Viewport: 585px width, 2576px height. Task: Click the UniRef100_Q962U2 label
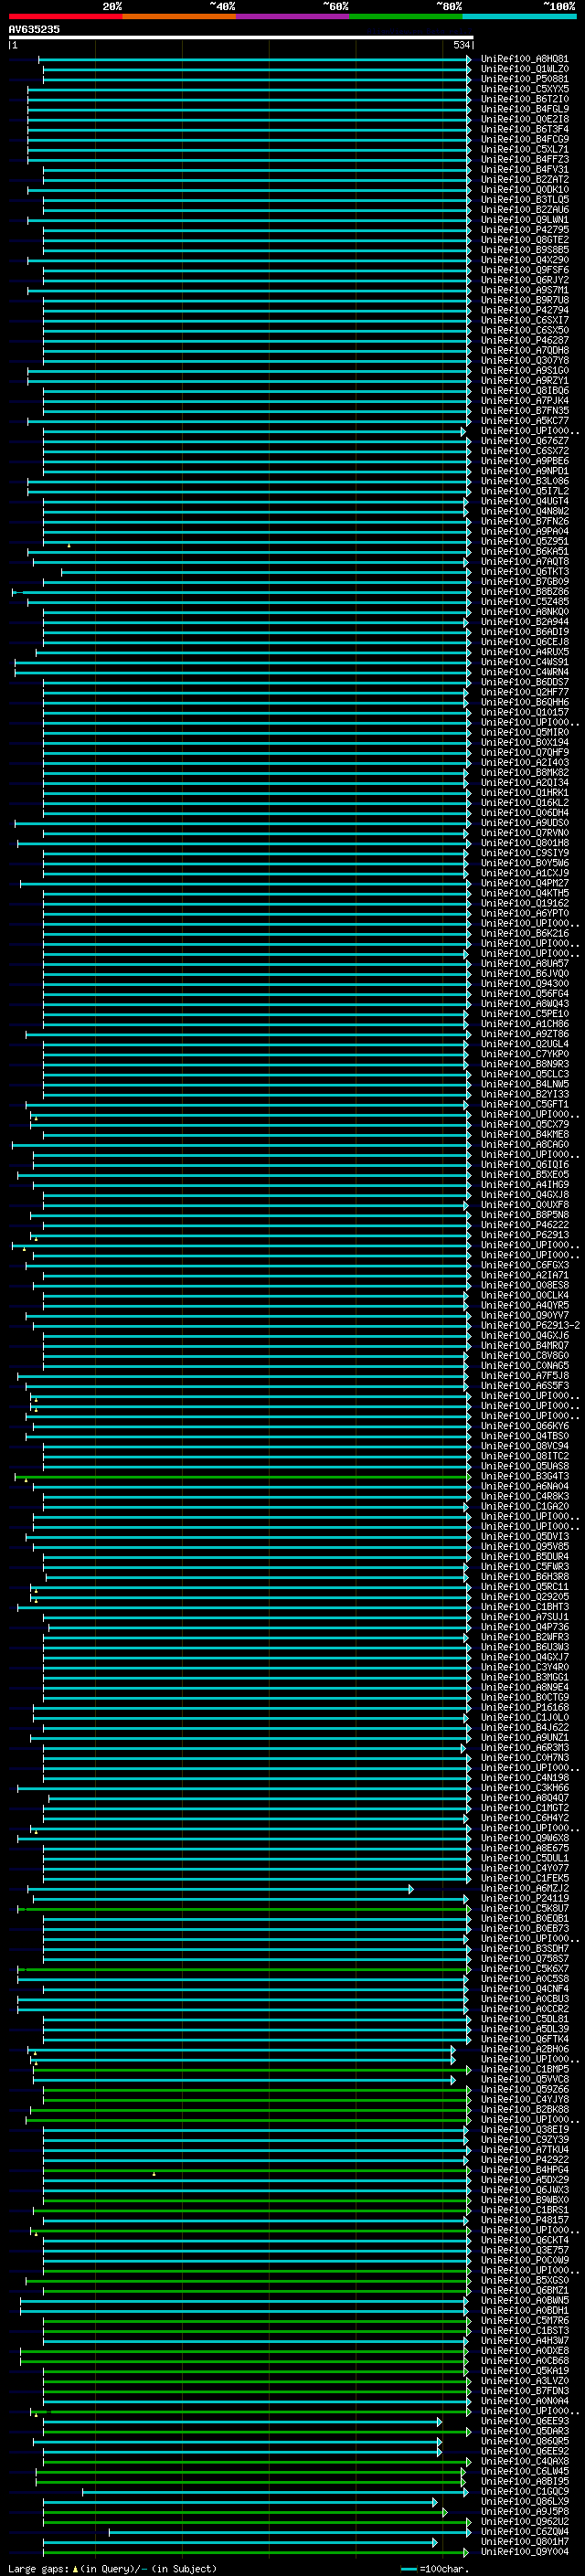[524, 2522]
